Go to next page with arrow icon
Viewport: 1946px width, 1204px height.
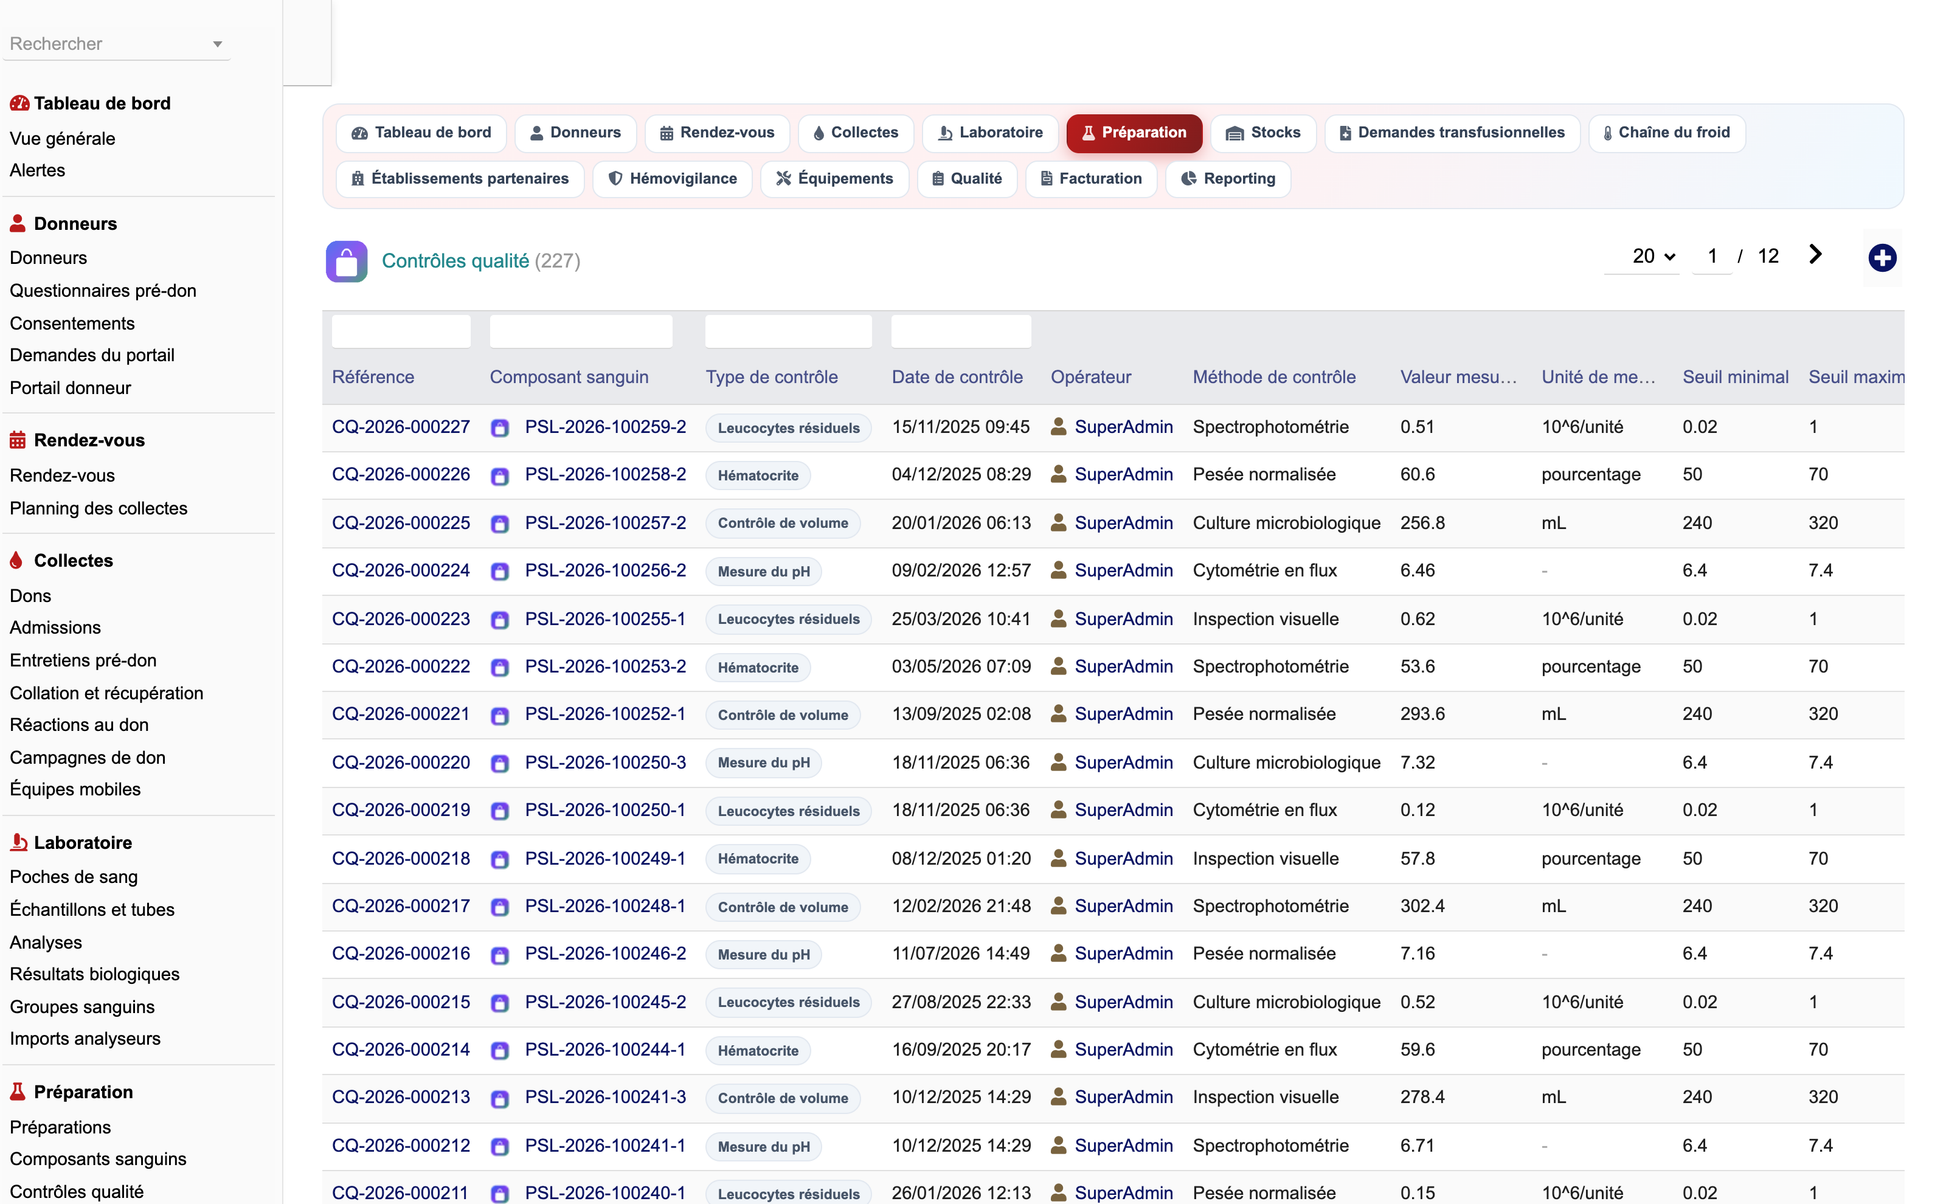tap(1815, 255)
